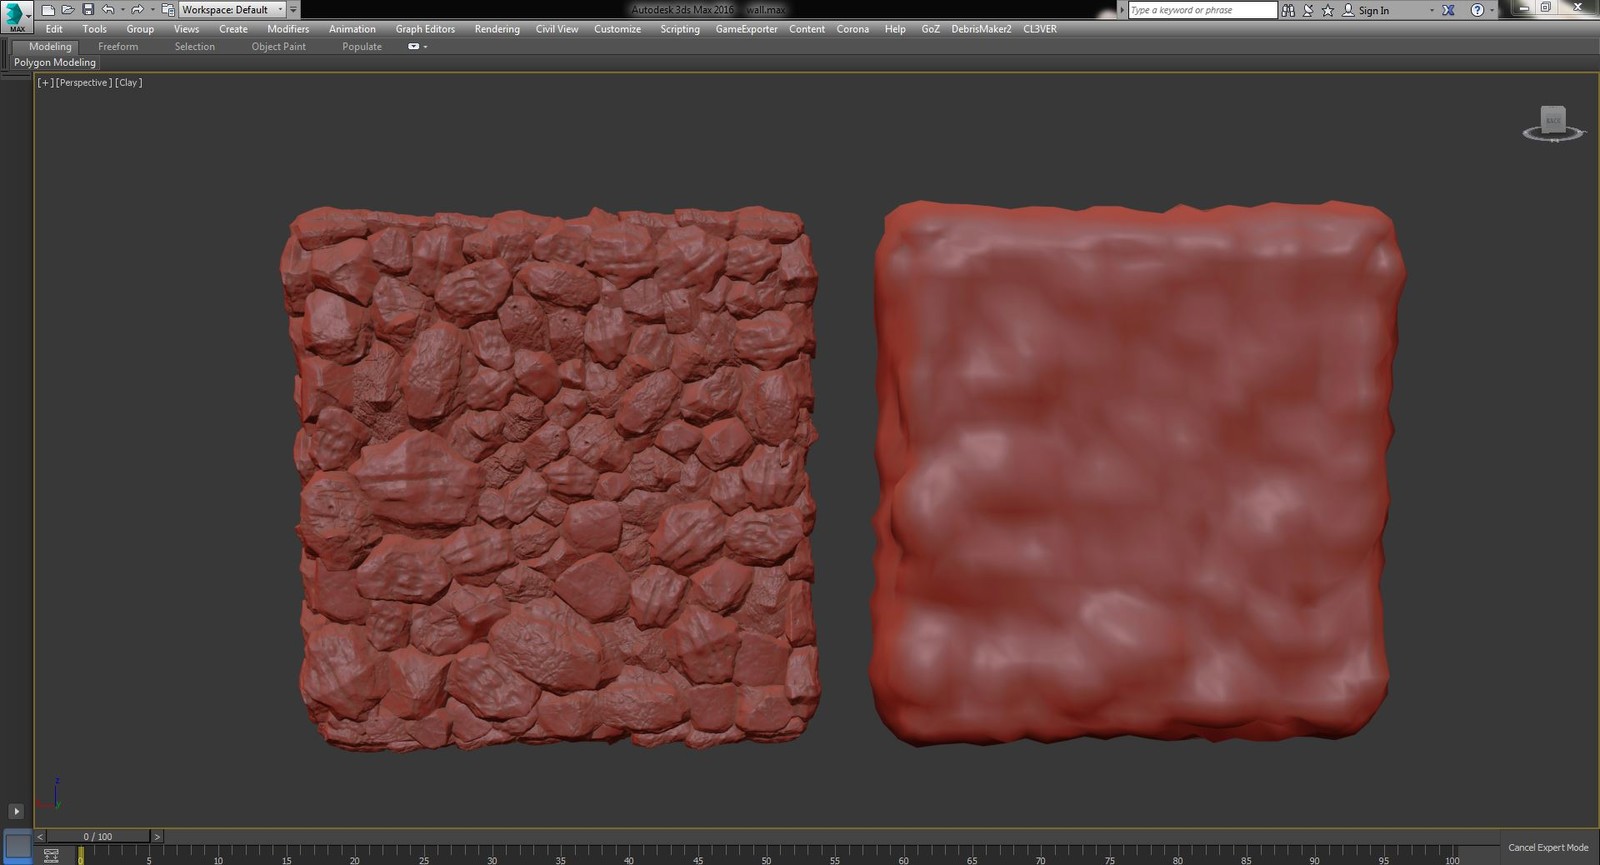1600x865 pixels.
Task: Click the Sign In user icon
Action: click(x=1348, y=10)
